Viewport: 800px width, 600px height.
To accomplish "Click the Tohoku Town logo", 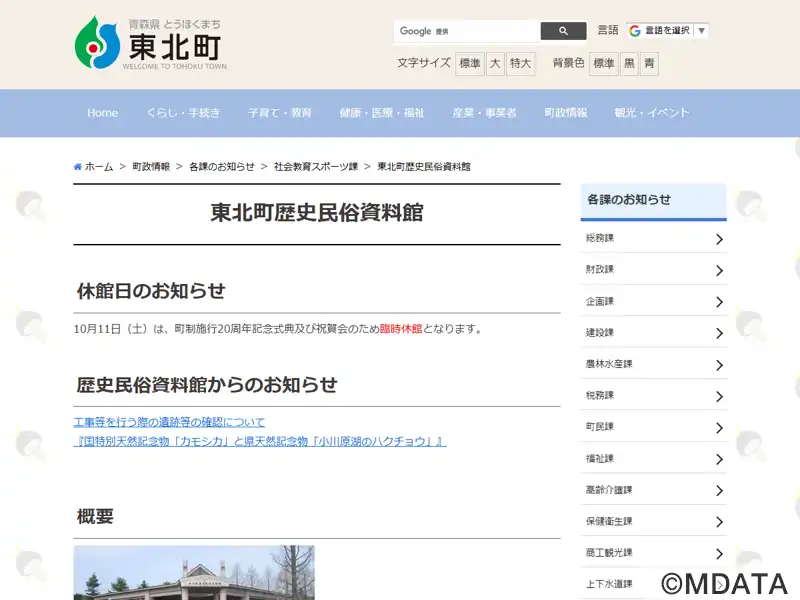I will (151, 43).
